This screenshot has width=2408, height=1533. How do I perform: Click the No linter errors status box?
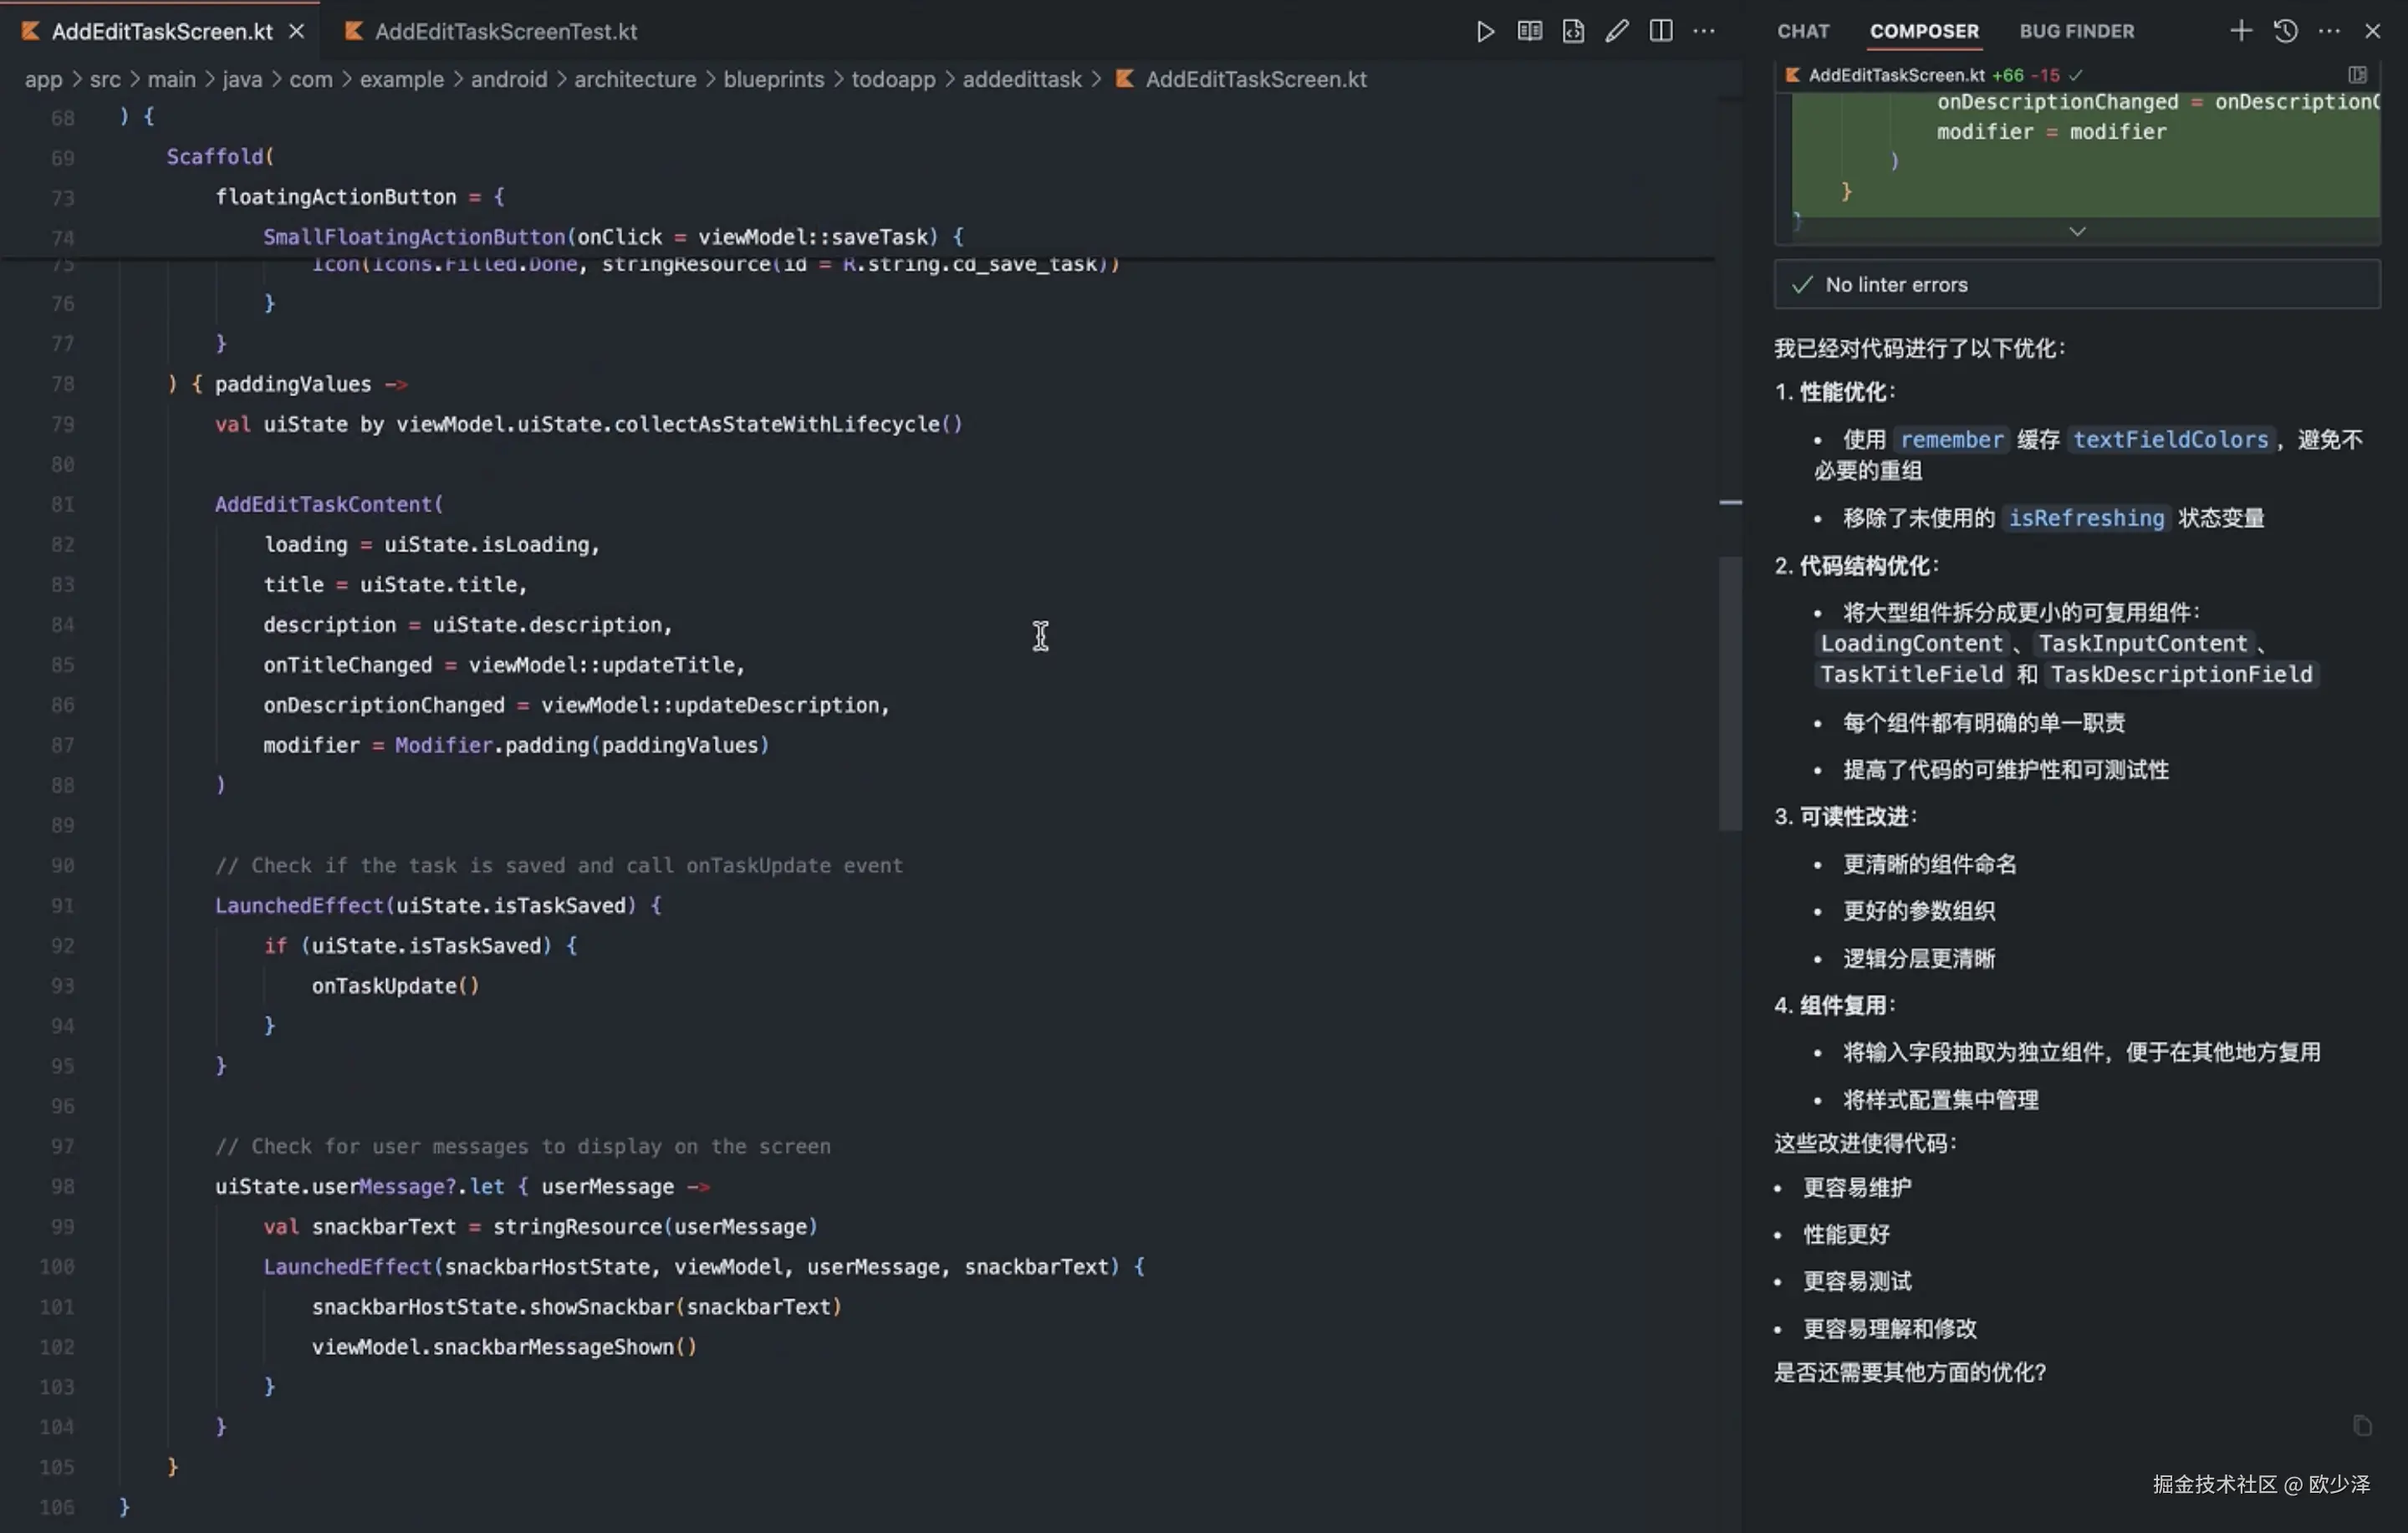[2076, 285]
